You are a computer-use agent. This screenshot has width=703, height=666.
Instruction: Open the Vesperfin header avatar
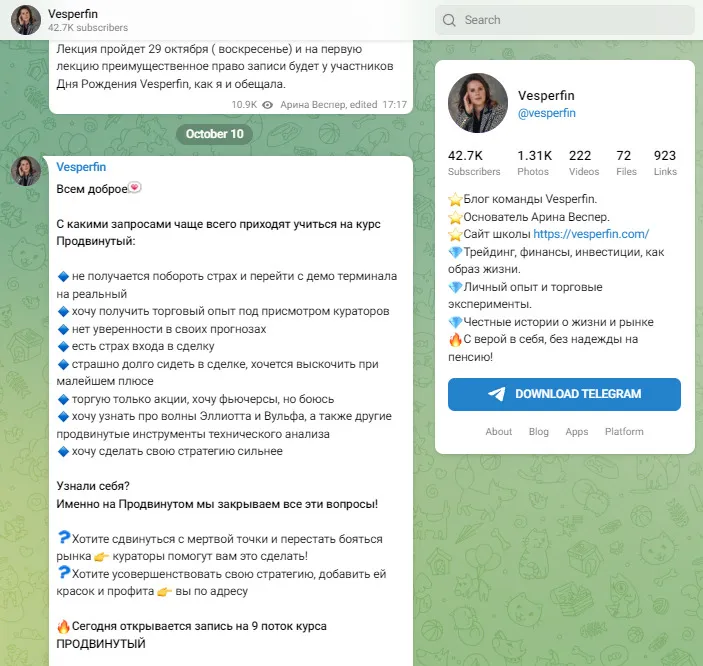26,20
